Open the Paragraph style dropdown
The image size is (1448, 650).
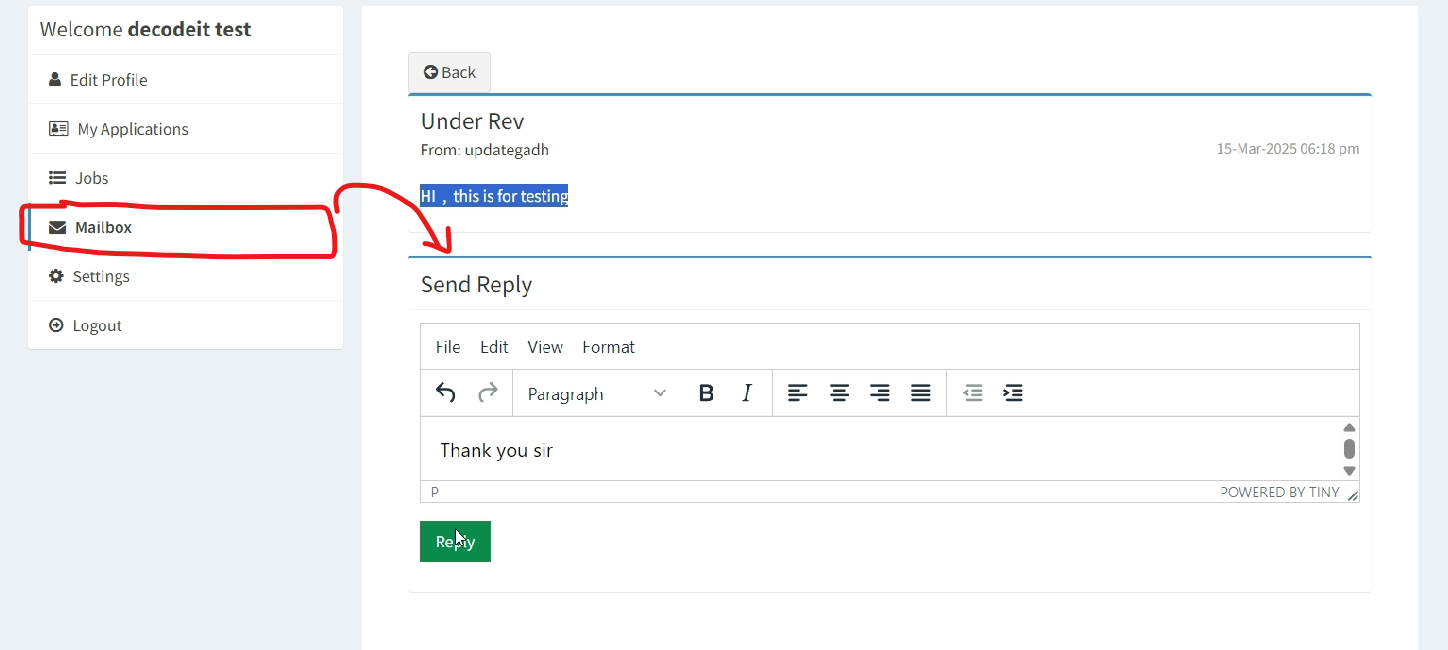(x=596, y=394)
